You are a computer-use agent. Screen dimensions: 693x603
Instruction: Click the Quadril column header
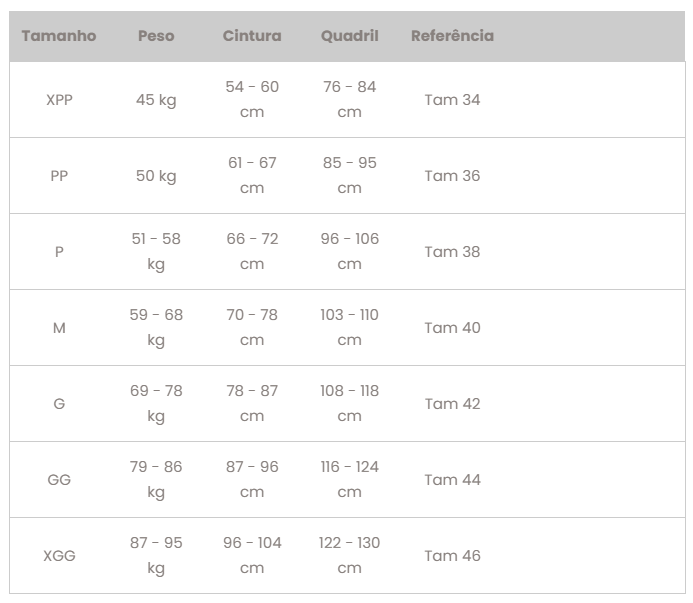coord(350,36)
